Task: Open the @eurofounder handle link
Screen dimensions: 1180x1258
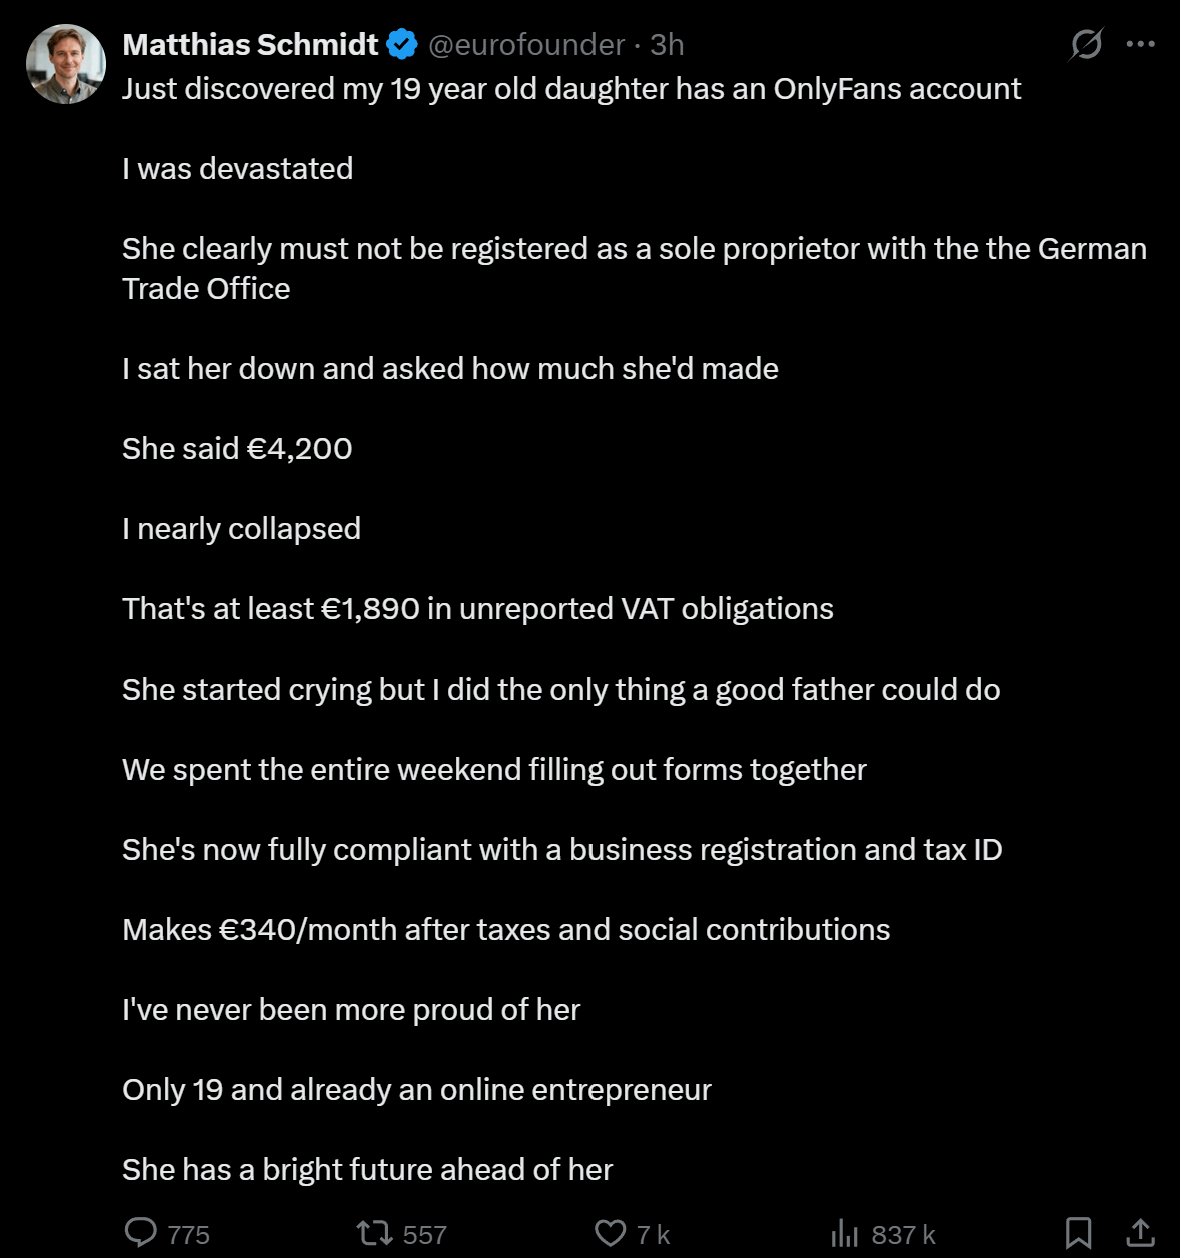Action: pyautogui.click(x=526, y=44)
